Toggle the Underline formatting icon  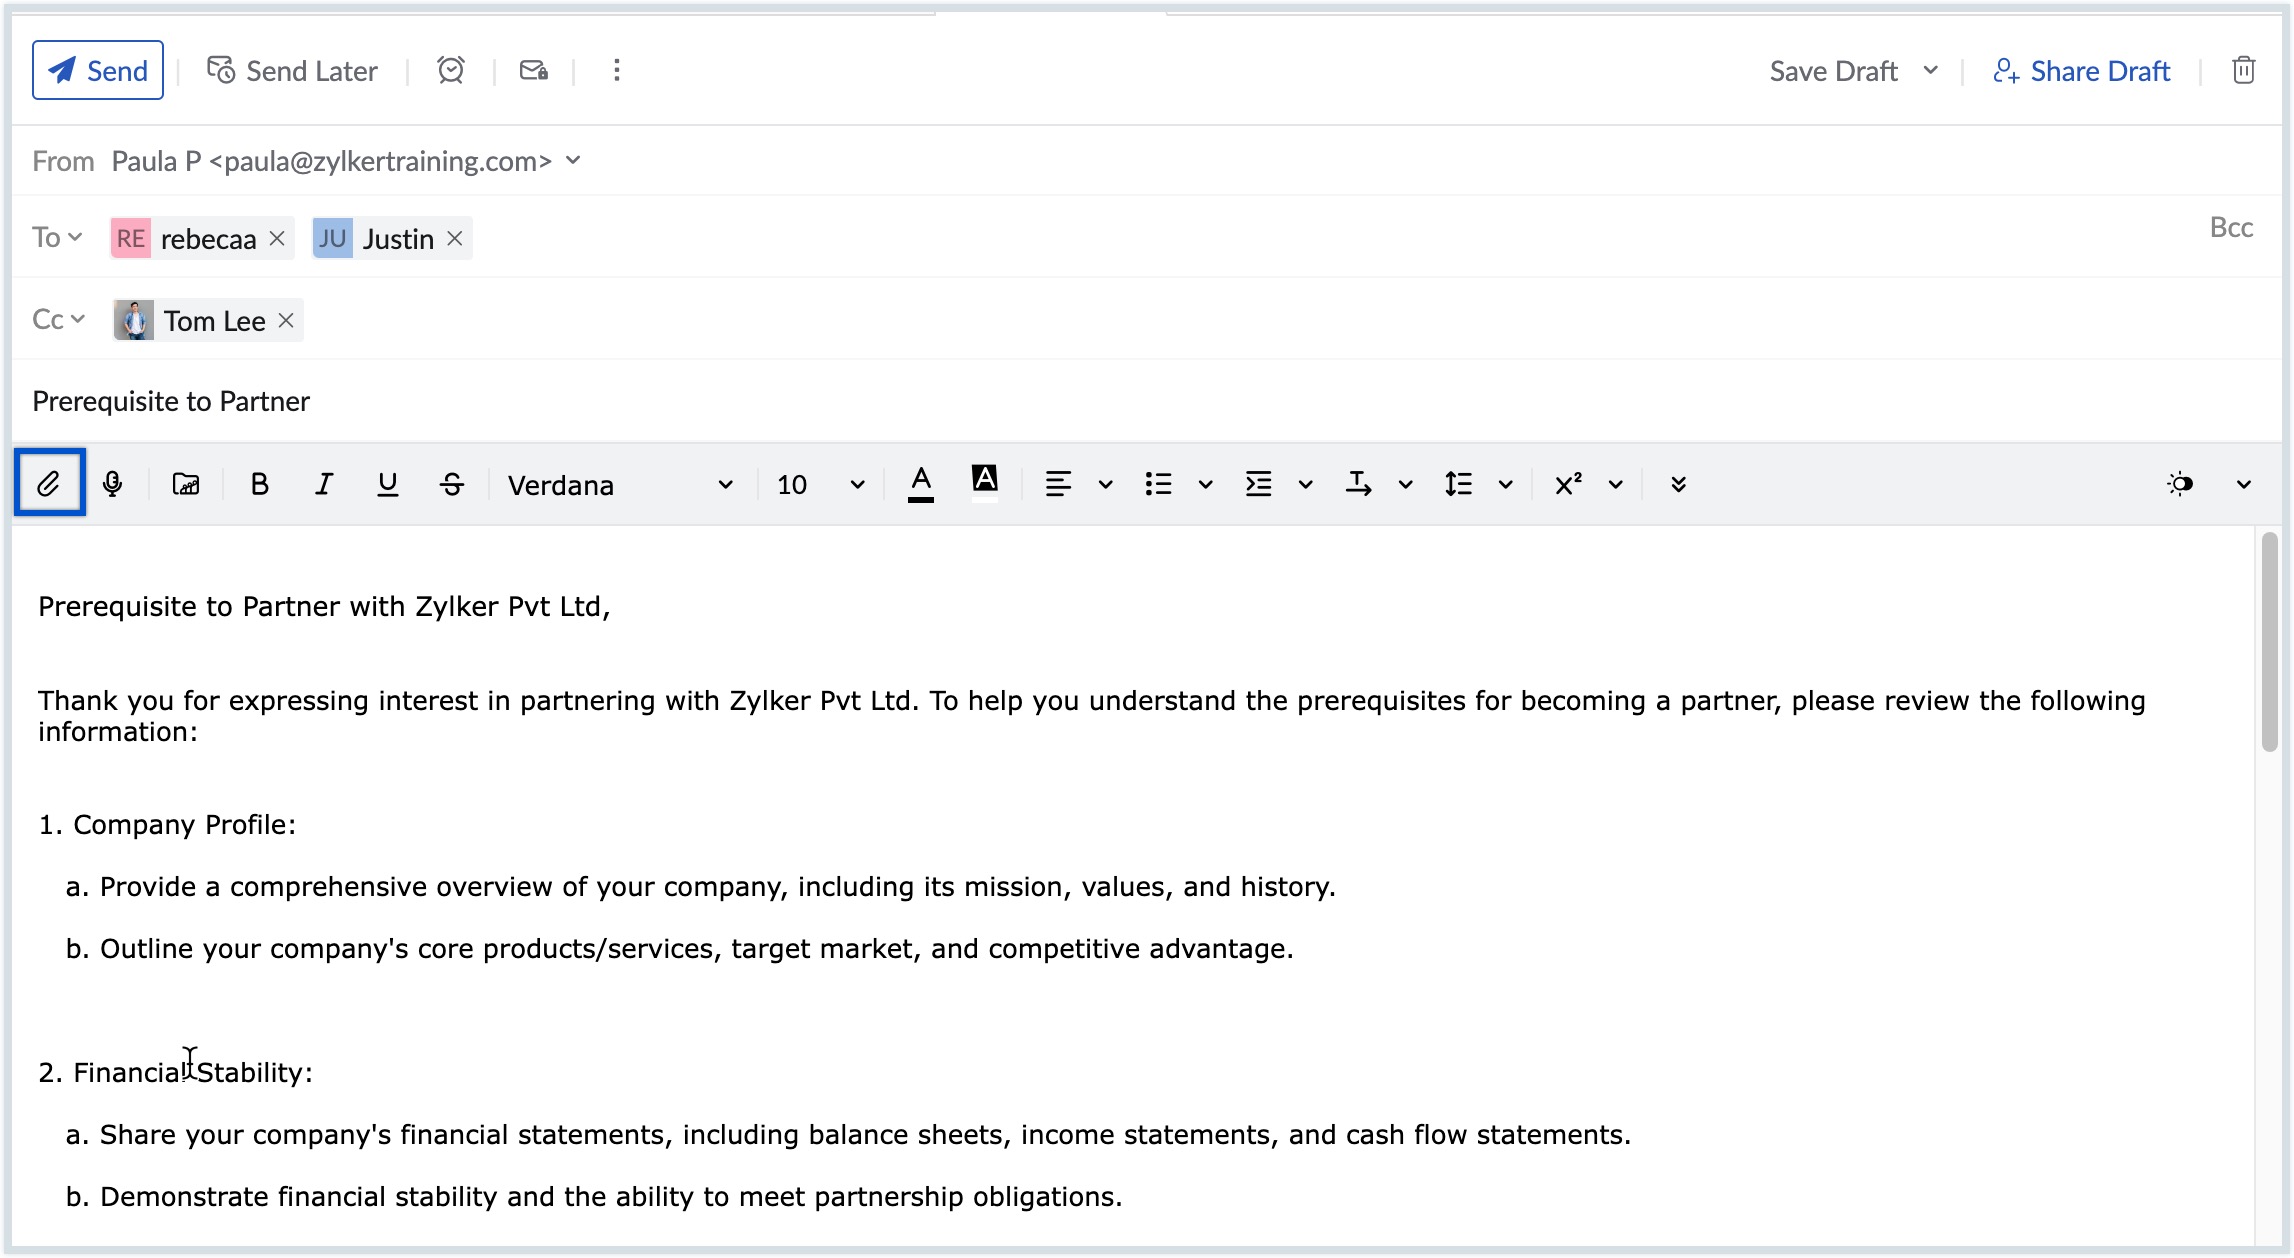tap(387, 483)
